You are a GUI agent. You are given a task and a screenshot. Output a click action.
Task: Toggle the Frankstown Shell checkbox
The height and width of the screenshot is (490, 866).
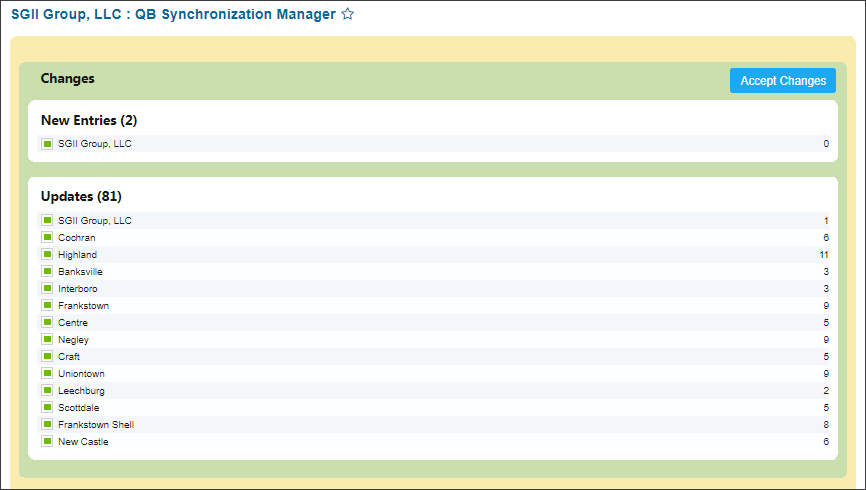click(47, 424)
